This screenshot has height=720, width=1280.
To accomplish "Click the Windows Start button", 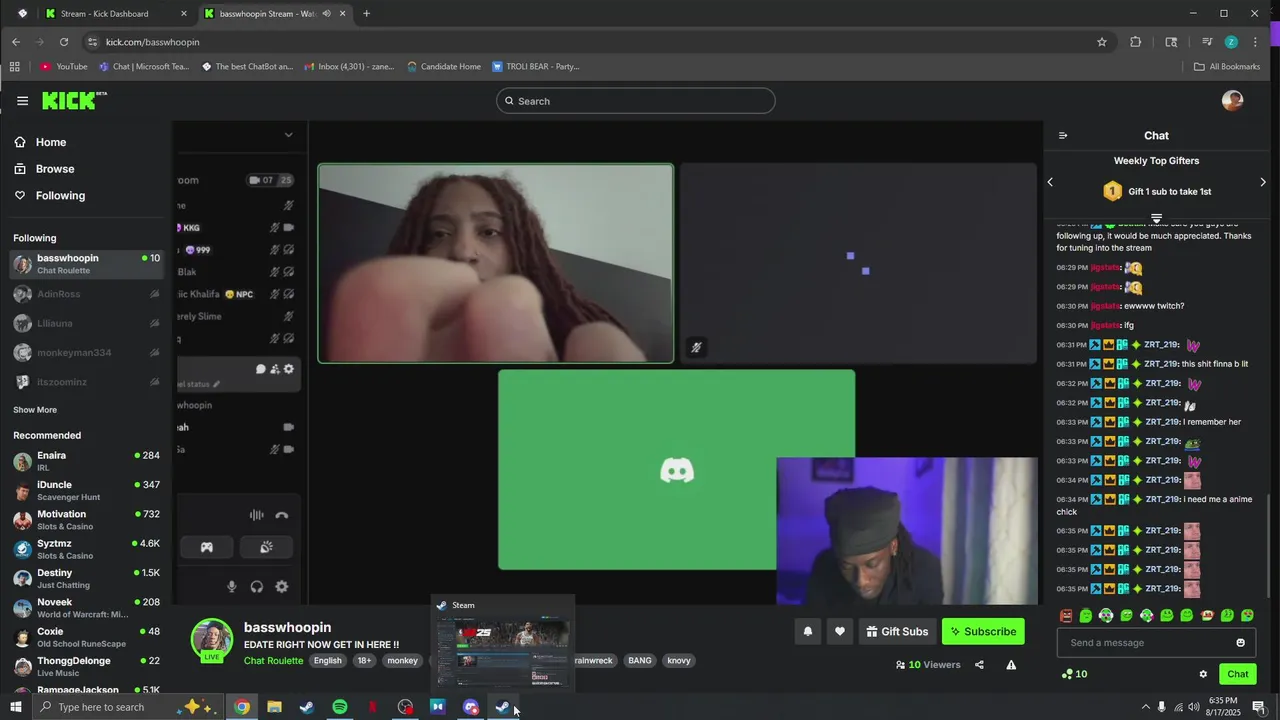I will 16,707.
